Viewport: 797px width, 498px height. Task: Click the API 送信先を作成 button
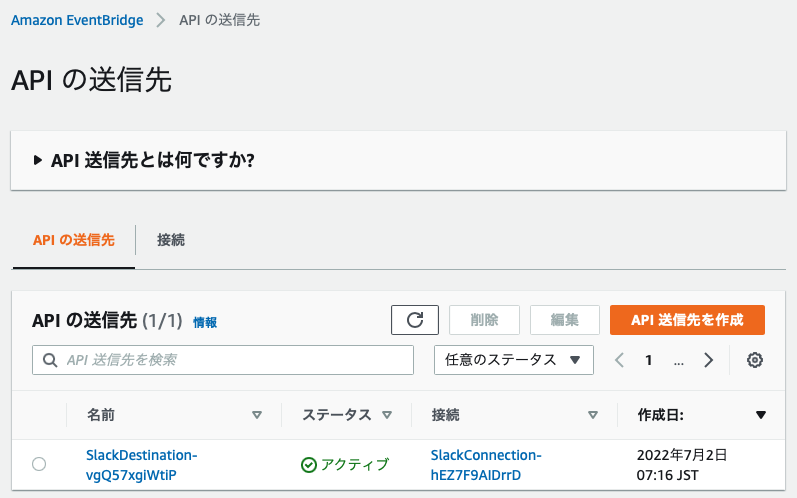tap(687, 320)
